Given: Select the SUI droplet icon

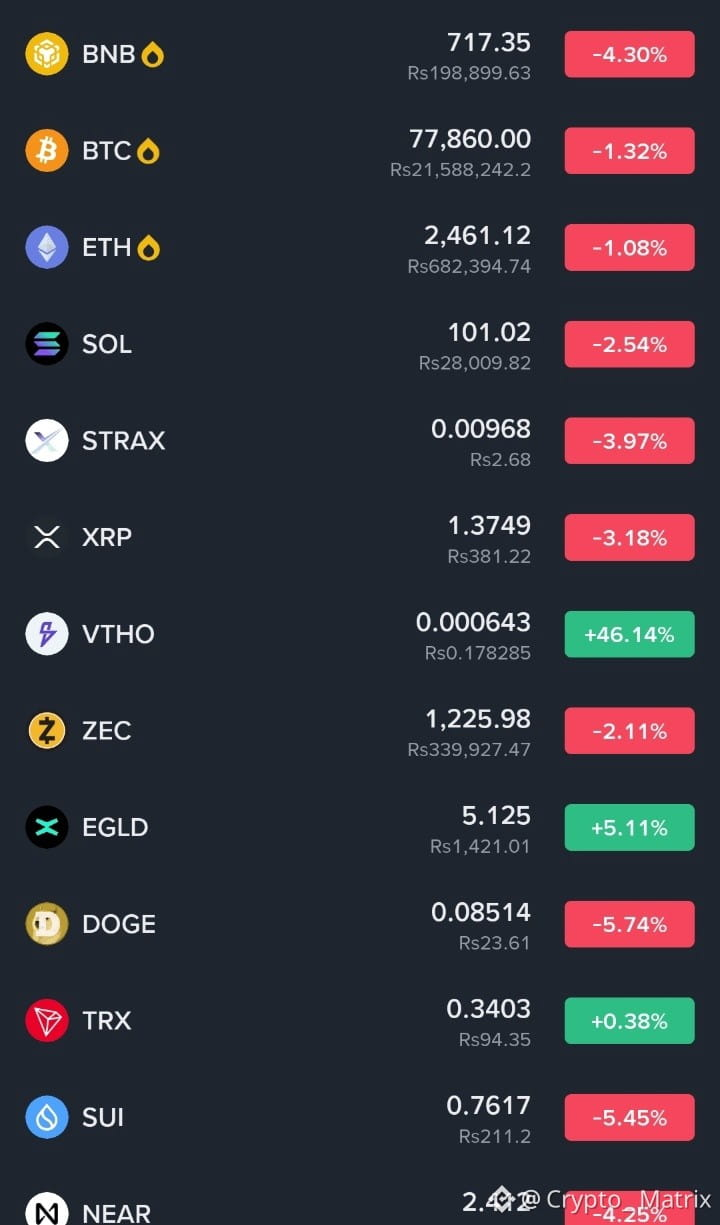Looking at the screenshot, I should (x=47, y=1117).
